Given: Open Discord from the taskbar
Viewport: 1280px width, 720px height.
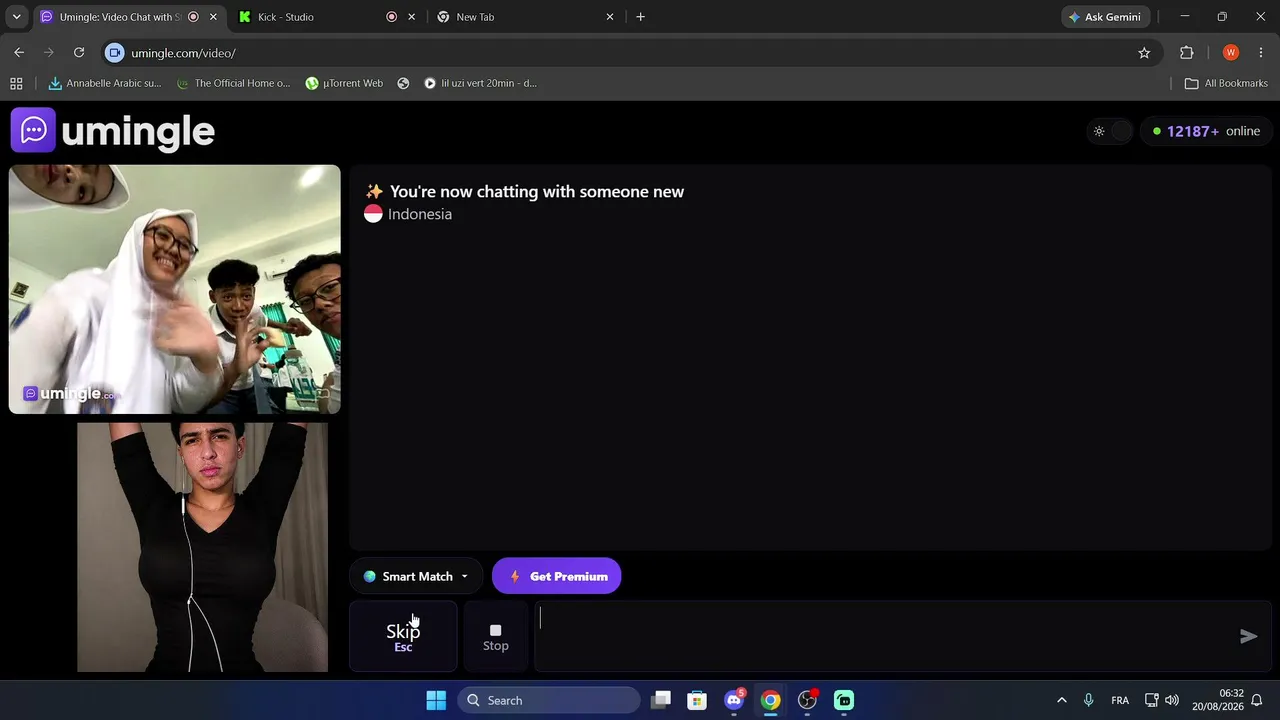Looking at the screenshot, I should point(734,700).
